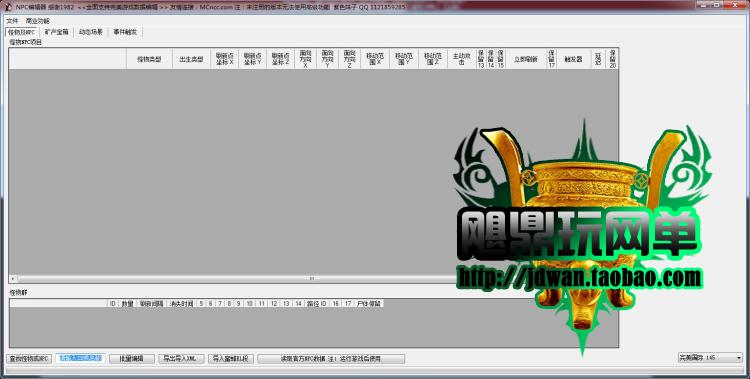Click the 触发器 column header

pyautogui.click(x=574, y=59)
